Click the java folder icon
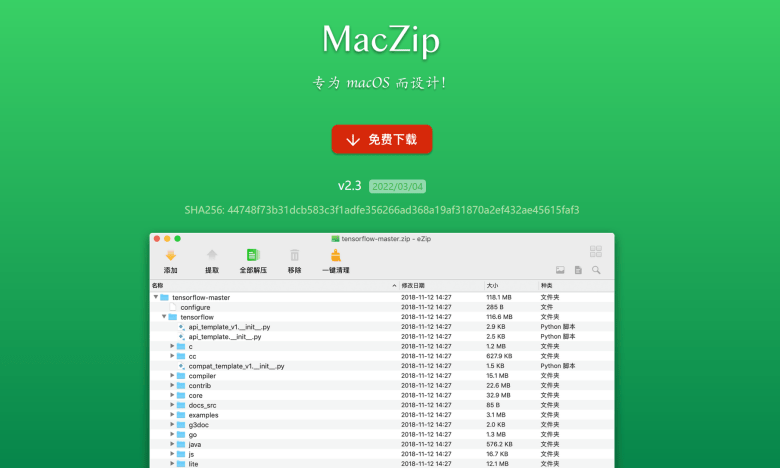This screenshot has width=780, height=468. (x=181, y=444)
